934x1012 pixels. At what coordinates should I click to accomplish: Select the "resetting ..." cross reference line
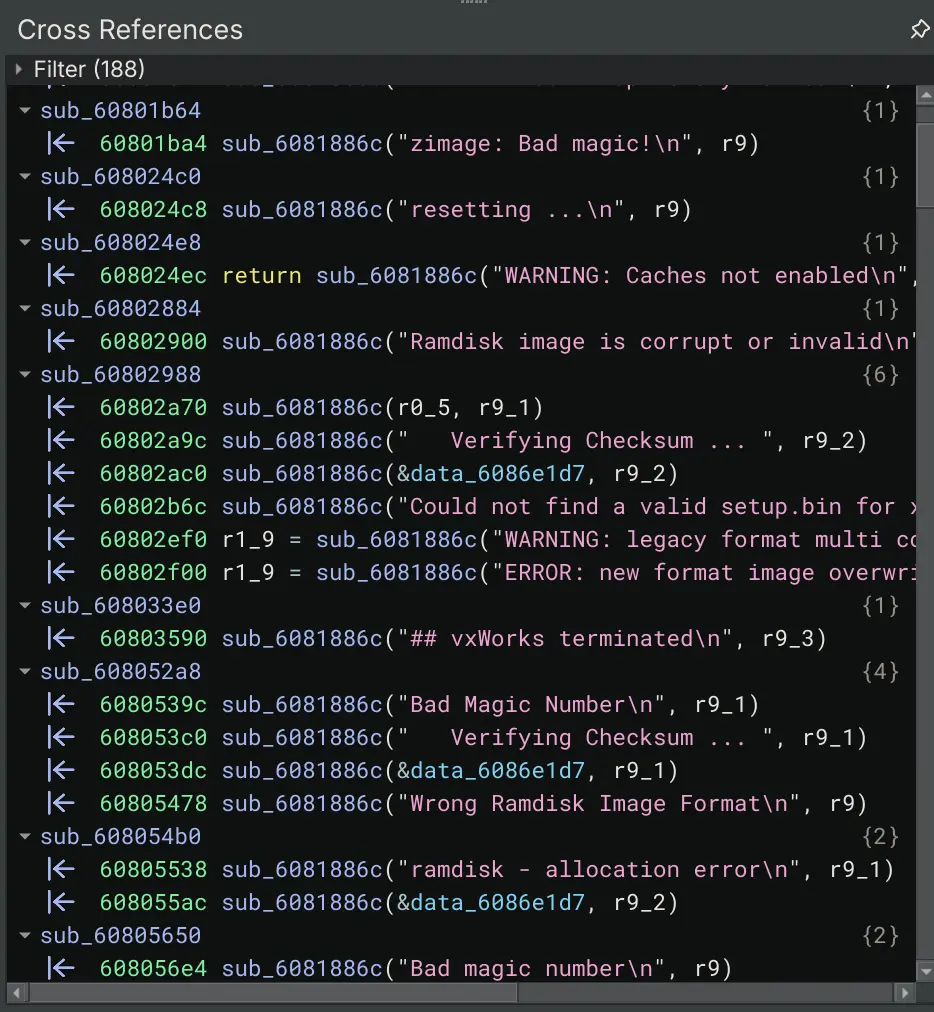click(470, 210)
